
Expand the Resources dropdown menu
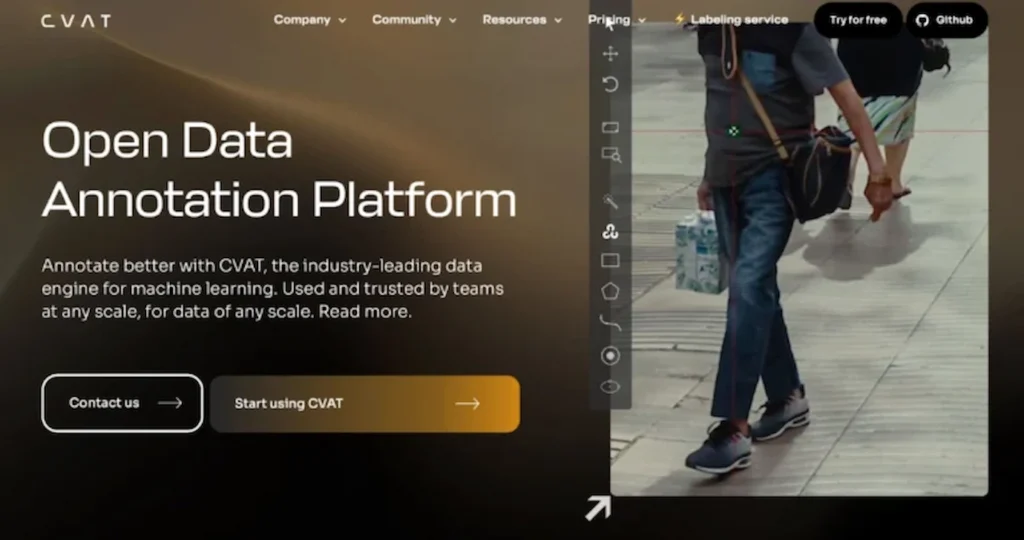[x=522, y=20]
